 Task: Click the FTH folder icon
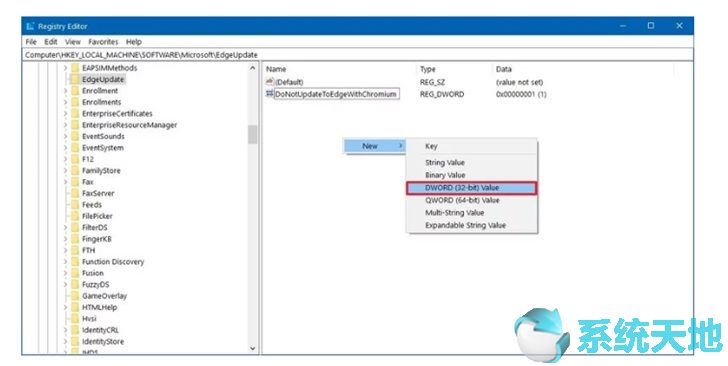(x=75, y=250)
